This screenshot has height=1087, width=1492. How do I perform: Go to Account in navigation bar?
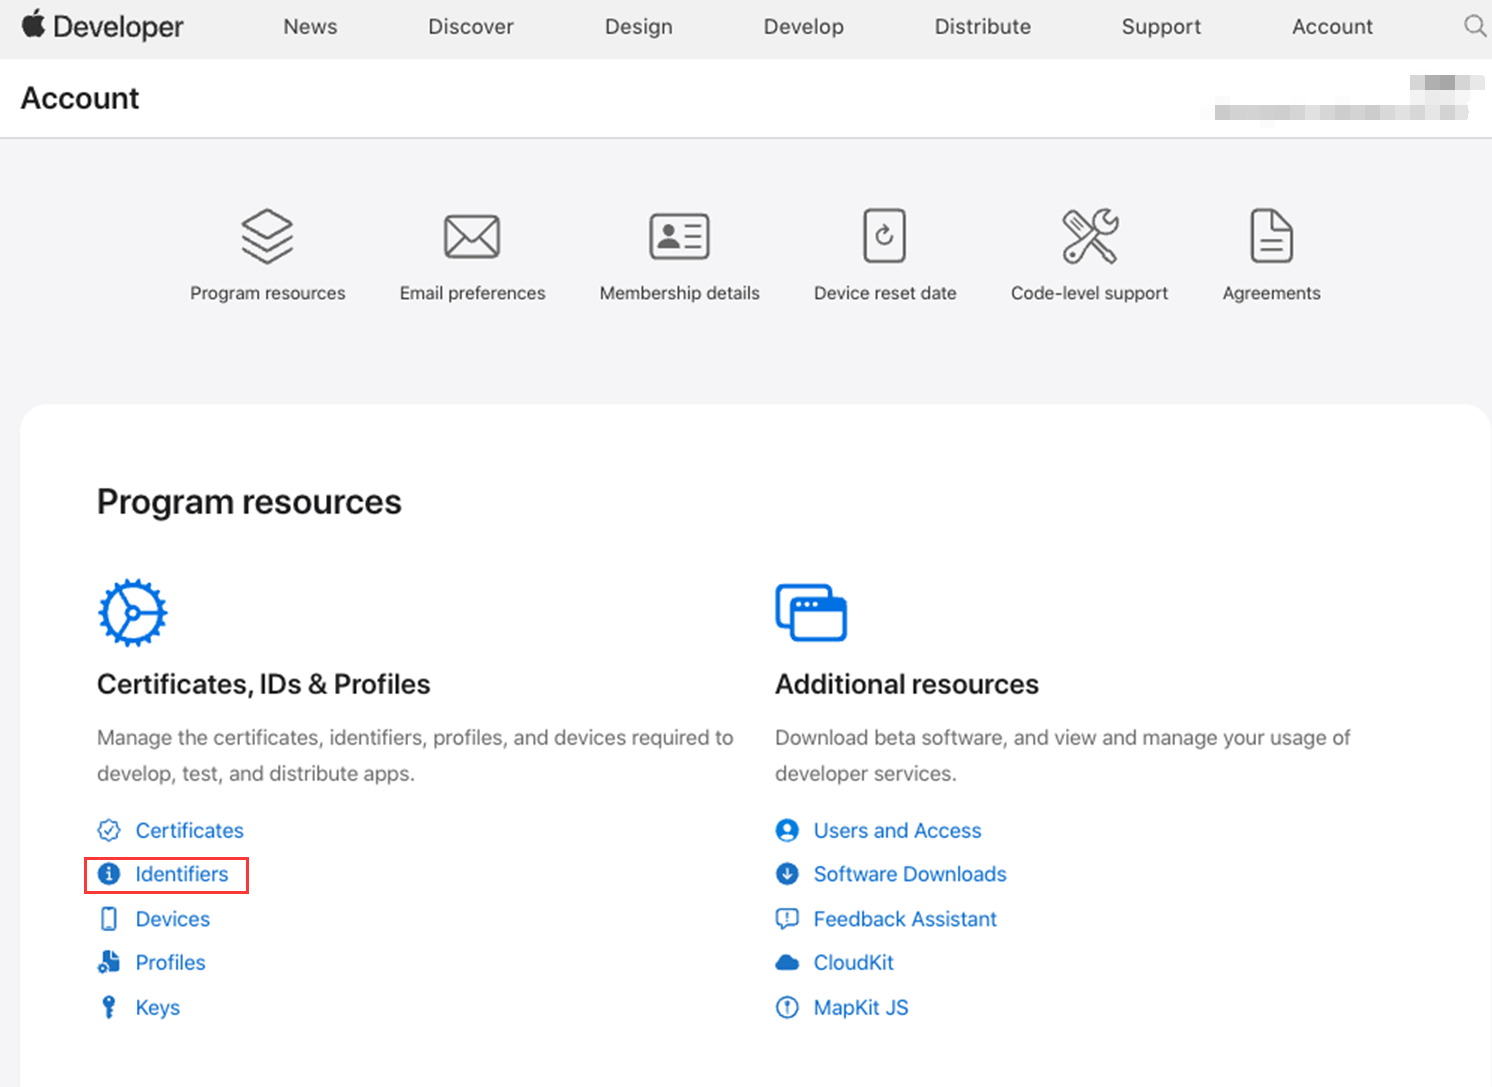point(1332,27)
